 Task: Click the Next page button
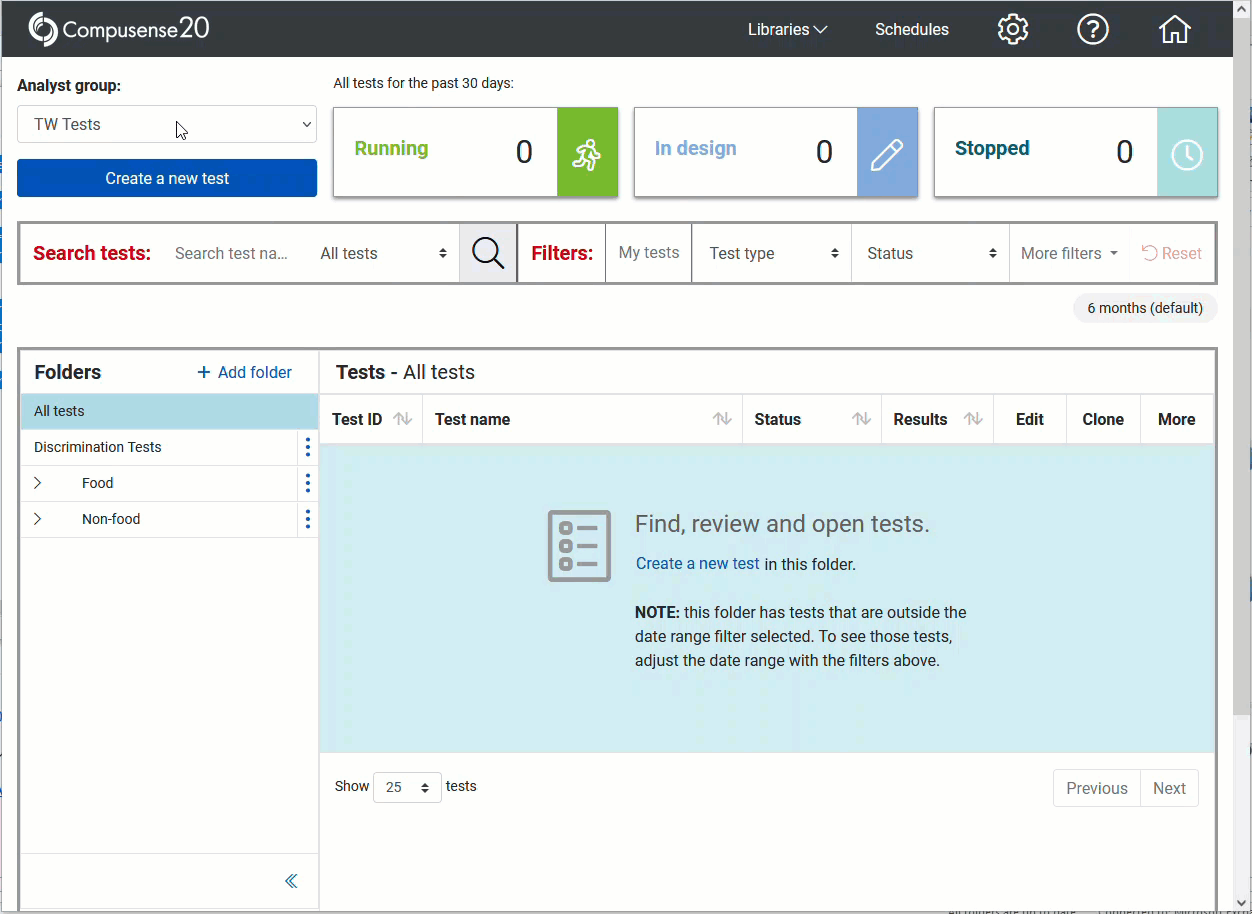[1169, 788]
